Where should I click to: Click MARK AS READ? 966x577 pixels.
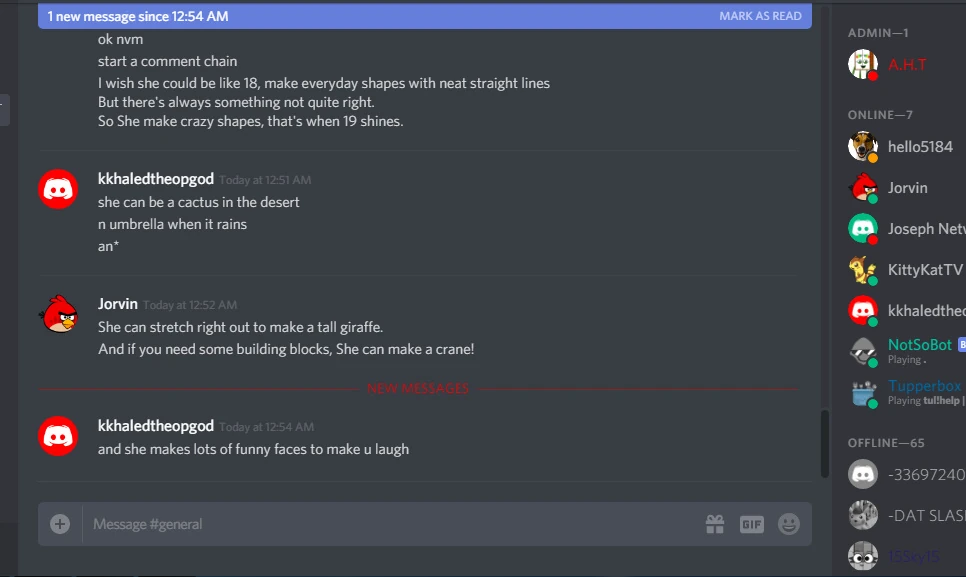tap(760, 16)
